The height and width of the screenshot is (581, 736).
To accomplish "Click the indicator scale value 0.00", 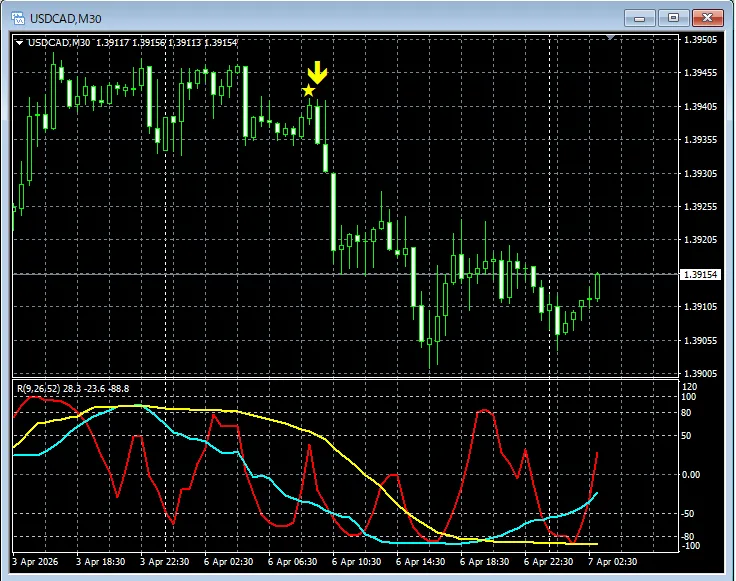I will click(x=690, y=474).
